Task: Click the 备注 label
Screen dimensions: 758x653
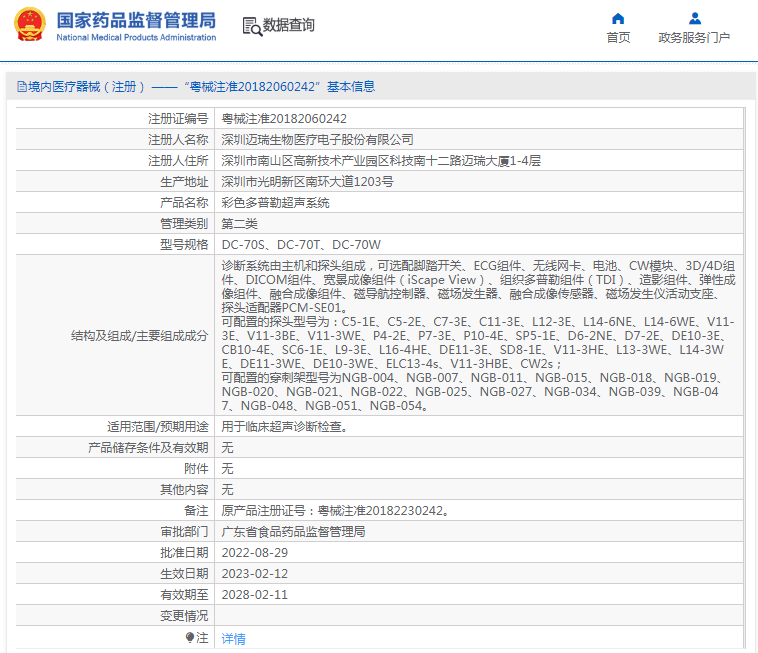Action: pos(196,510)
